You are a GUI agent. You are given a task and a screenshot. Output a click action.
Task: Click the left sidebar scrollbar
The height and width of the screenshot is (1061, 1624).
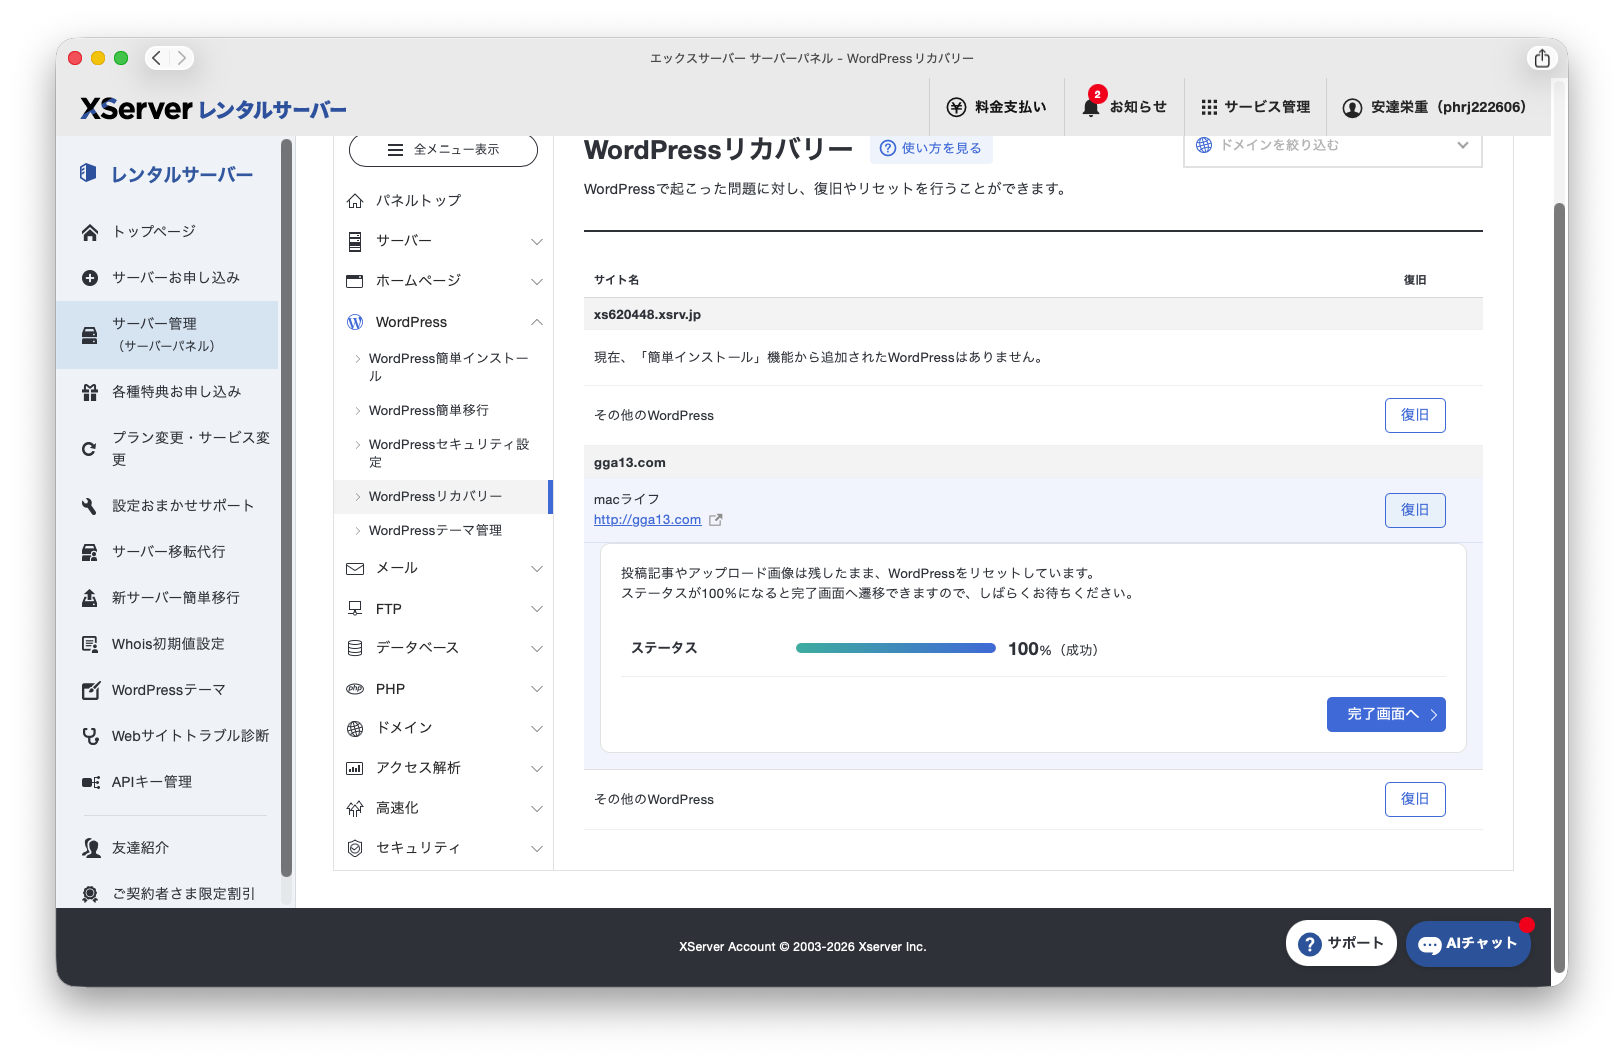point(286,508)
